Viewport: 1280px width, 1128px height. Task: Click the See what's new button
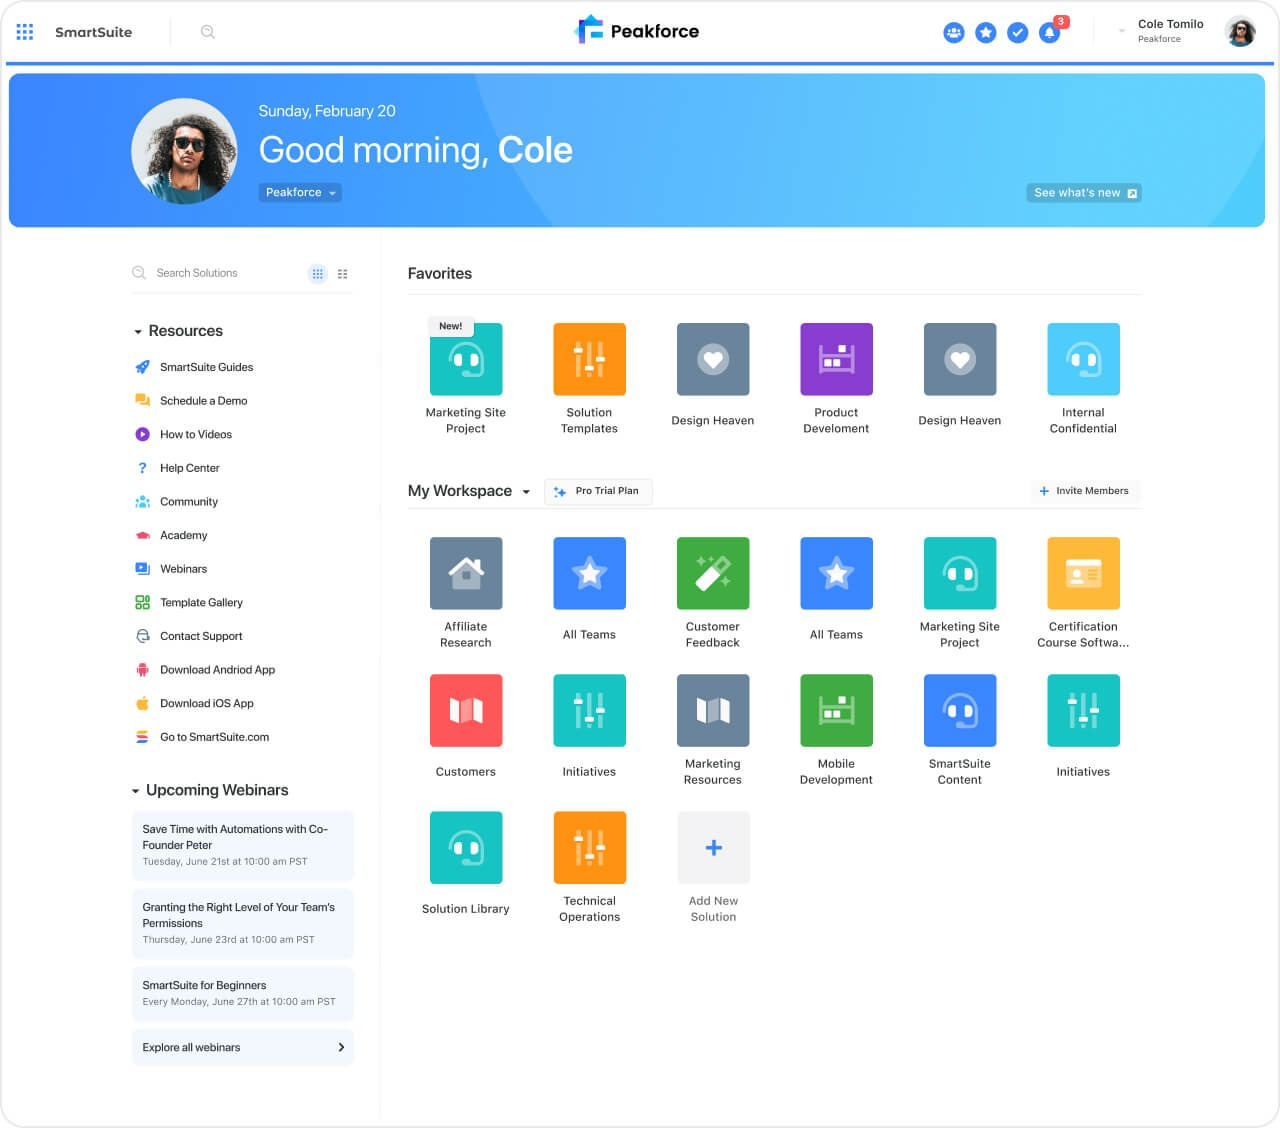pos(1084,193)
